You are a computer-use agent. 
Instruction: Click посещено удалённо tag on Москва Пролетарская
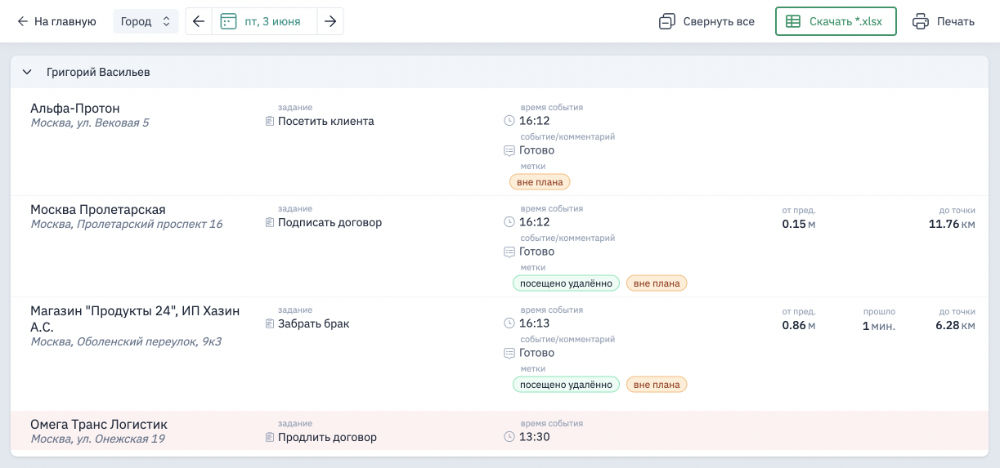pyautogui.click(x=566, y=283)
